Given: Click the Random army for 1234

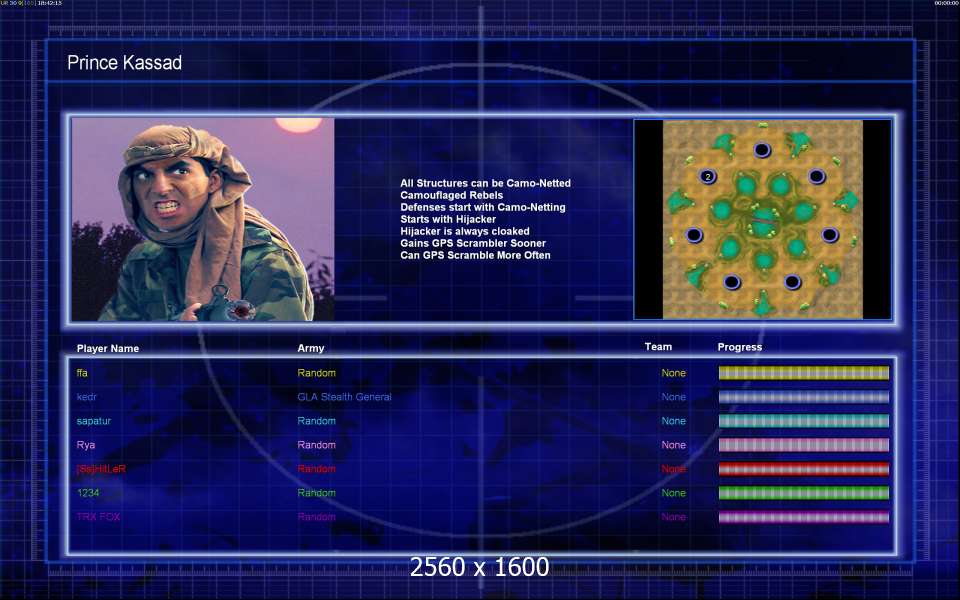Looking at the screenshot, I should (317, 493).
